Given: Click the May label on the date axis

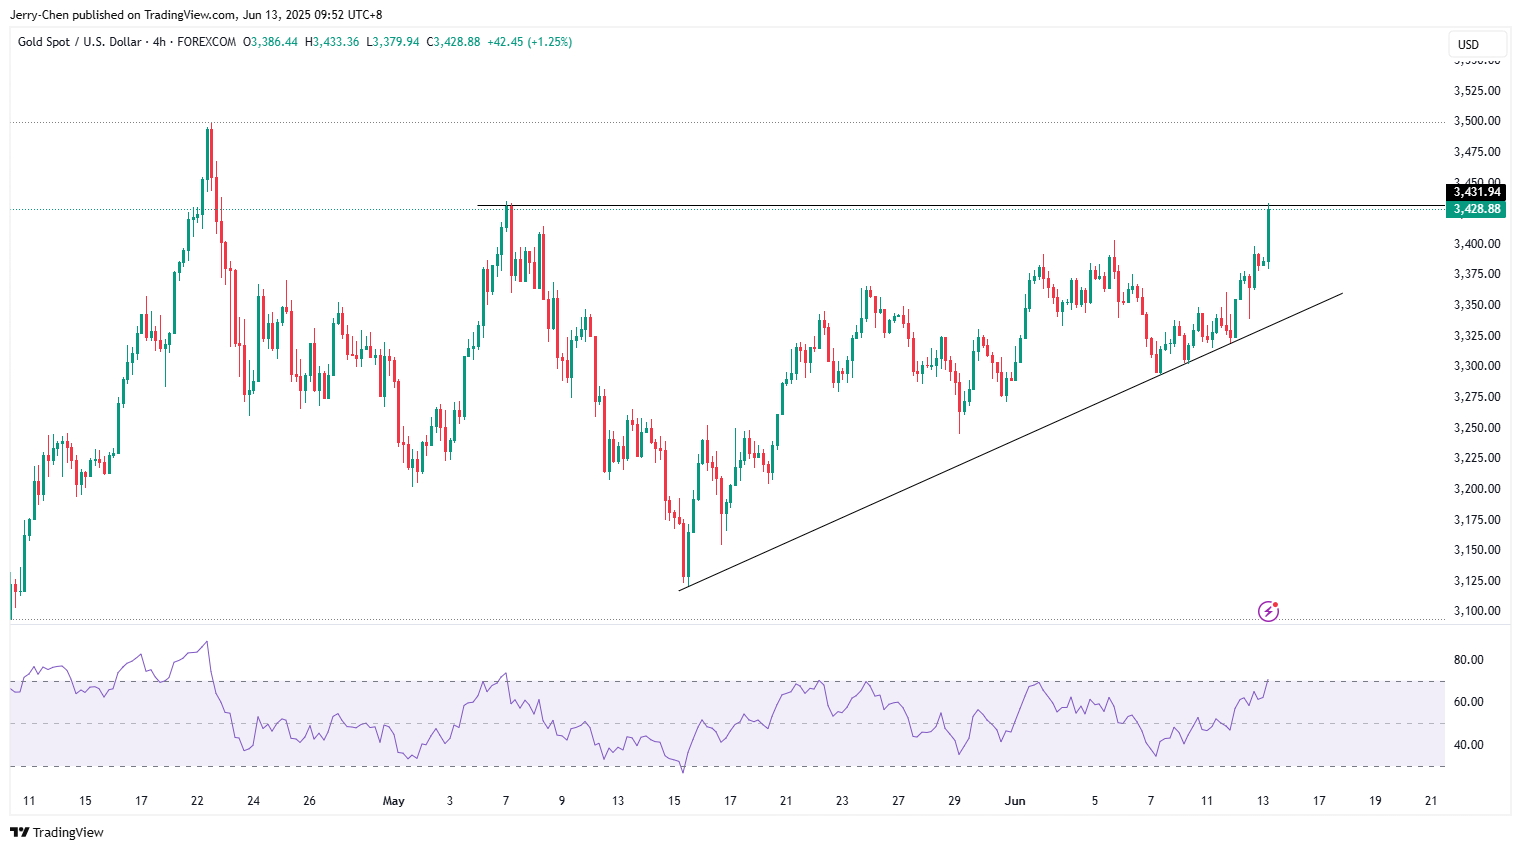Looking at the screenshot, I should [394, 801].
